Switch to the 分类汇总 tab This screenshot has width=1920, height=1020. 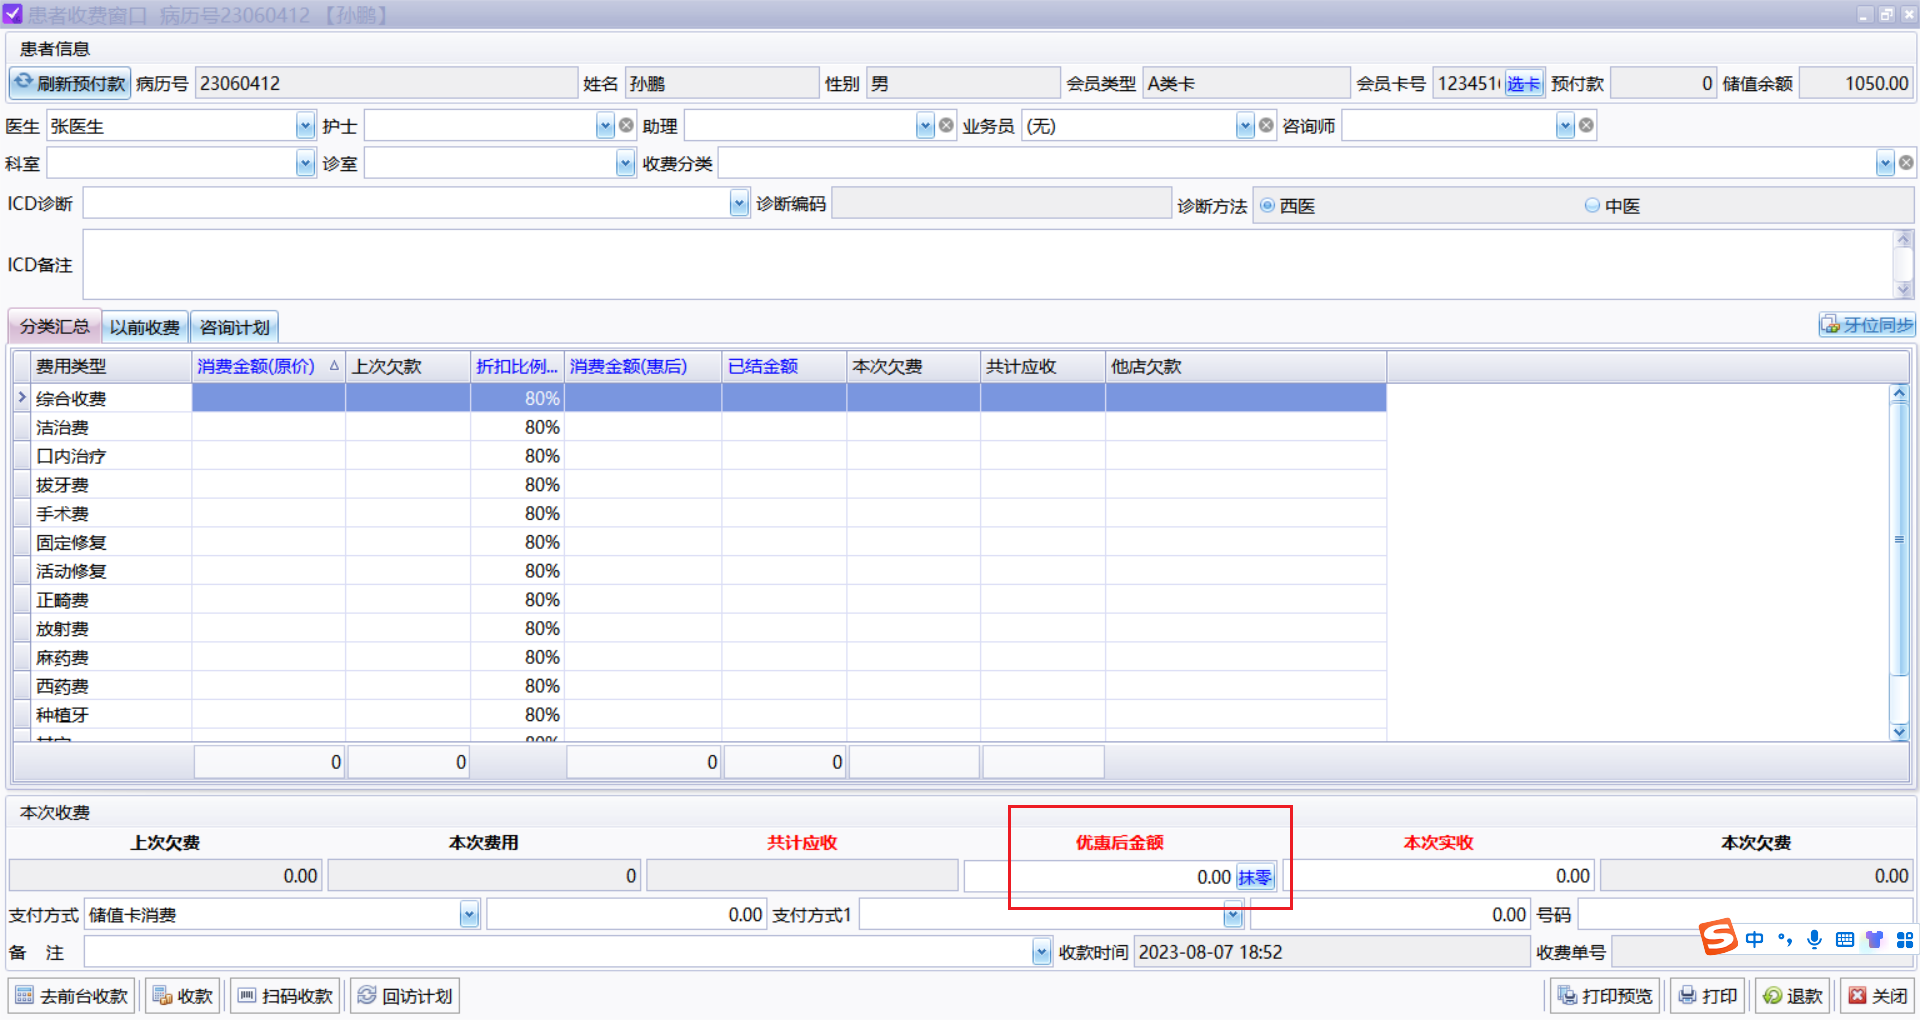(x=55, y=326)
